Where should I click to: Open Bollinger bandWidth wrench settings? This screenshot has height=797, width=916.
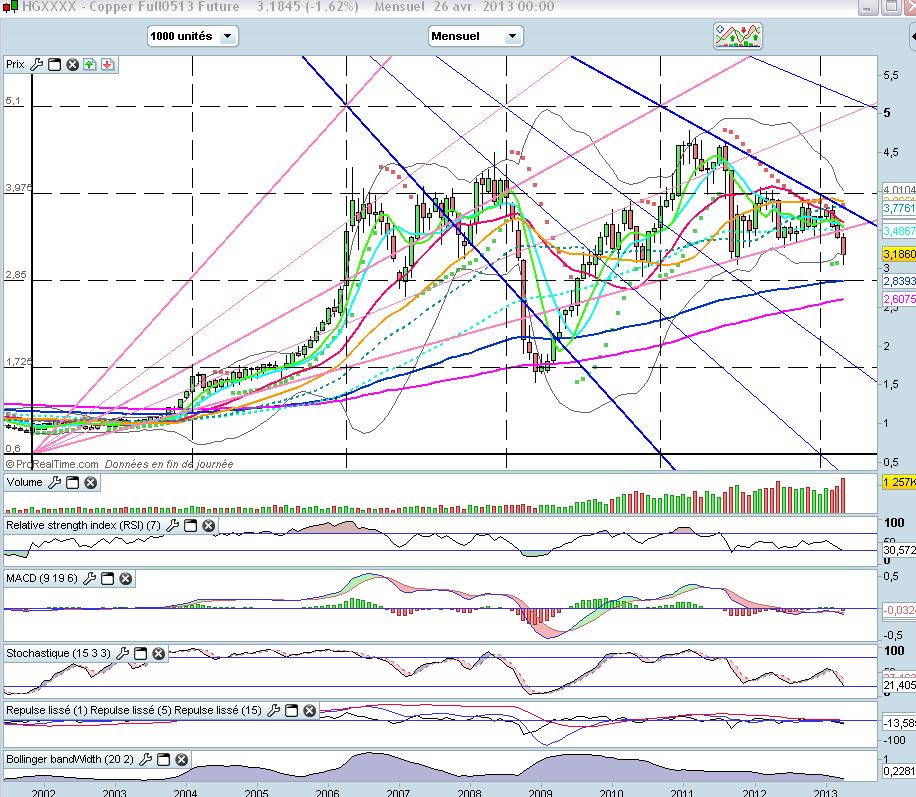pos(145,760)
